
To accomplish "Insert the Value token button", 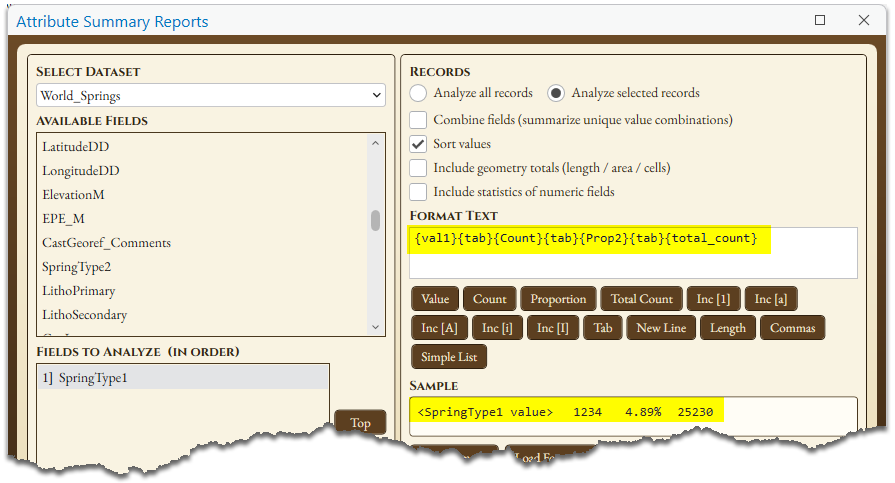I will [435, 299].
